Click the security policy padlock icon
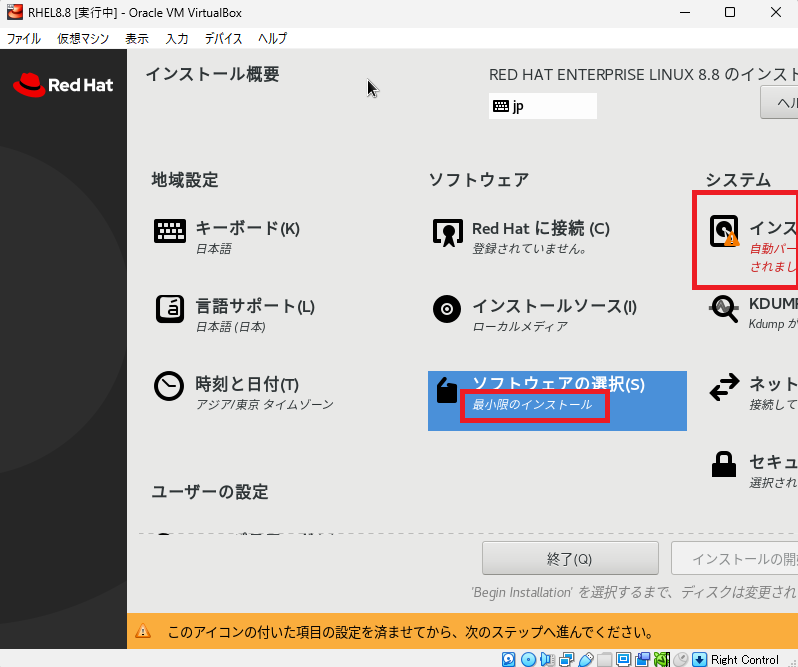Viewport: 798px width, 667px height. [x=724, y=464]
